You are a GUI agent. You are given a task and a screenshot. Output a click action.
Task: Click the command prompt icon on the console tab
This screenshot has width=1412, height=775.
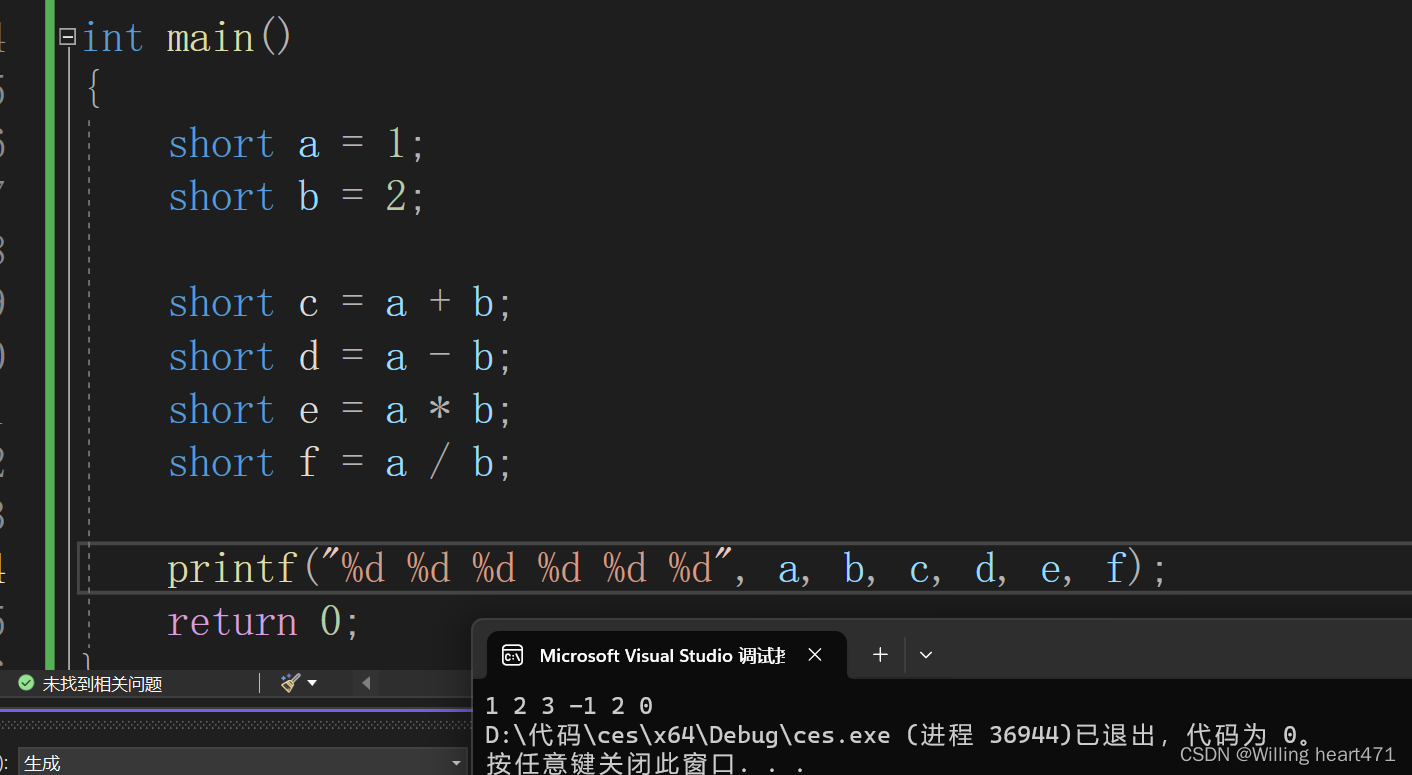pos(513,655)
